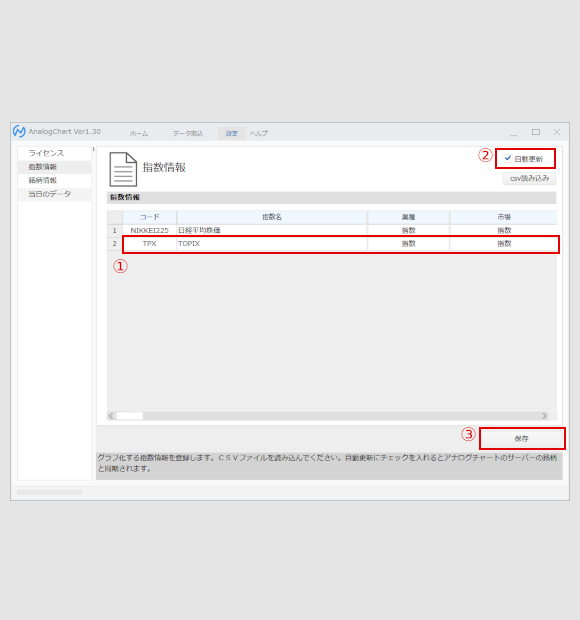Click the コード column header
The width and height of the screenshot is (580, 620).
point(149,217)
